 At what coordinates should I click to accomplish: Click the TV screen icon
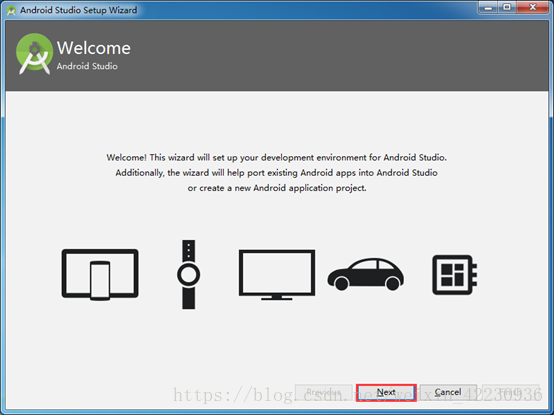coord(277,275)
